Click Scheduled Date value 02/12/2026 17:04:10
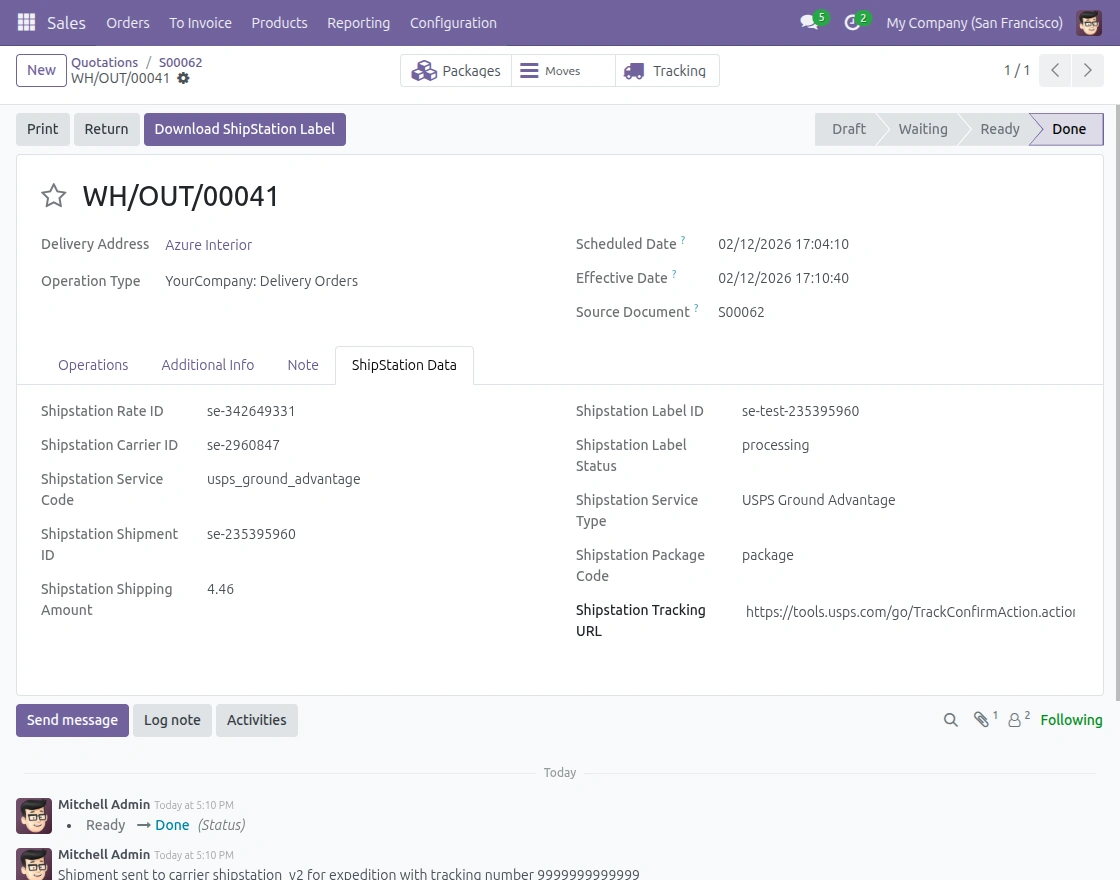 tap(783, 244)
